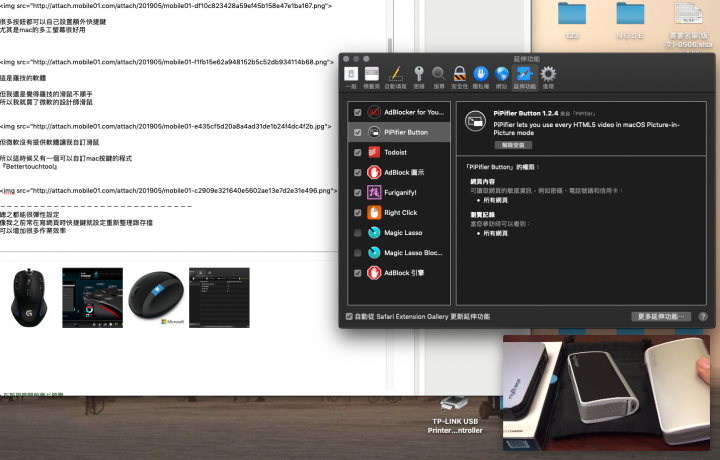The image size is (720, 460).
Task: Disable the Right Click extension checkbox
Action: click(358, 213)
